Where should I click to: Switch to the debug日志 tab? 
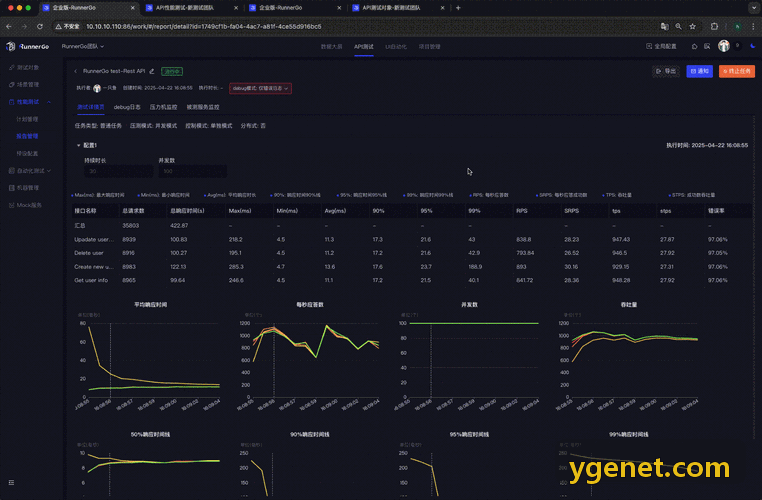click(x=127, y=107)
